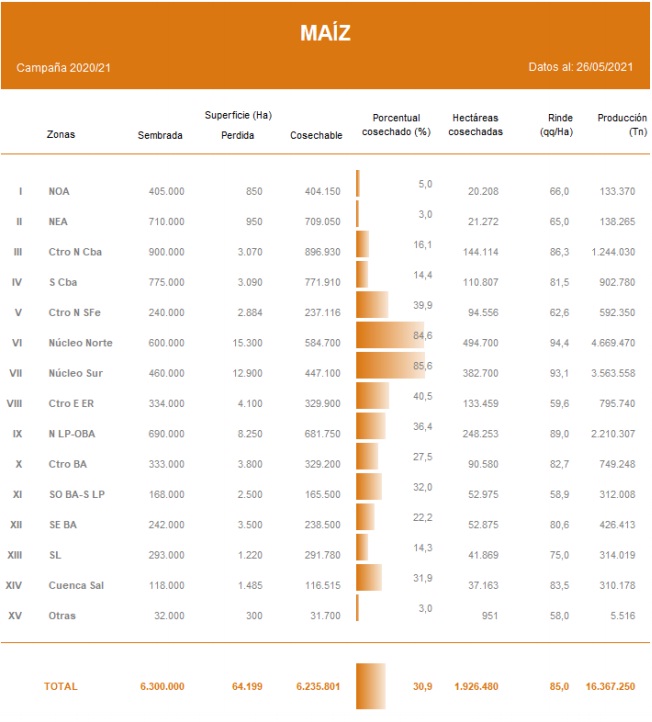Click the Núcleo Norte harvest progress bar
652x722 pixels.
tap(390, 335)
